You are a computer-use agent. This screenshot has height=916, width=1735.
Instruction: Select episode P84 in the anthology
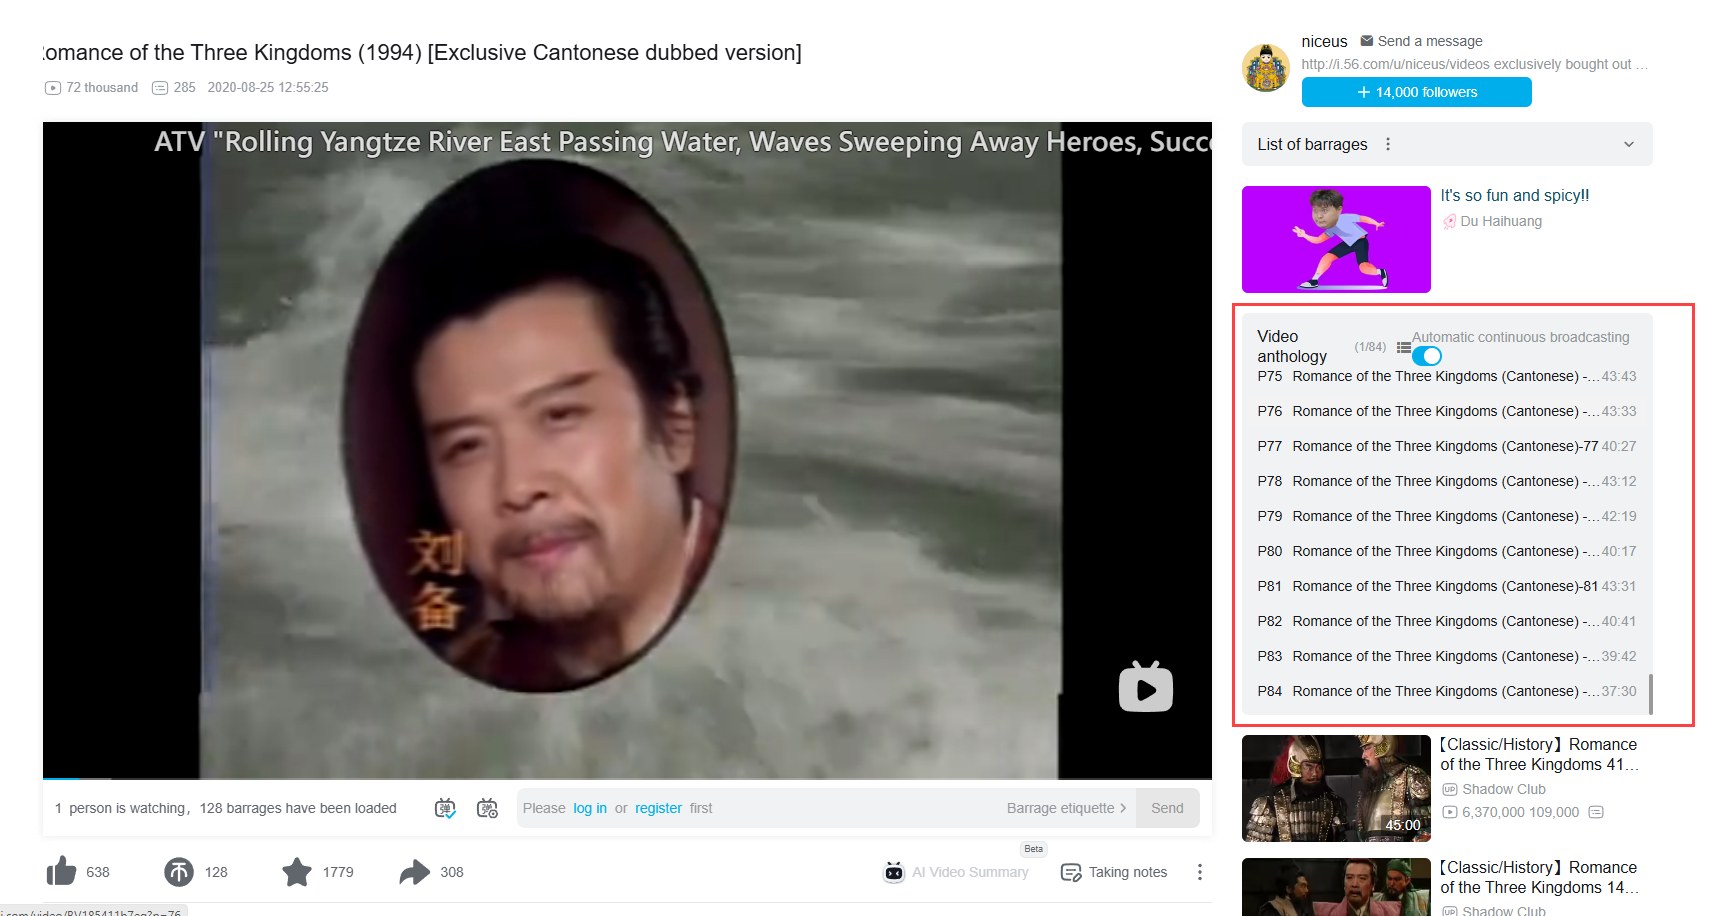1446,691
